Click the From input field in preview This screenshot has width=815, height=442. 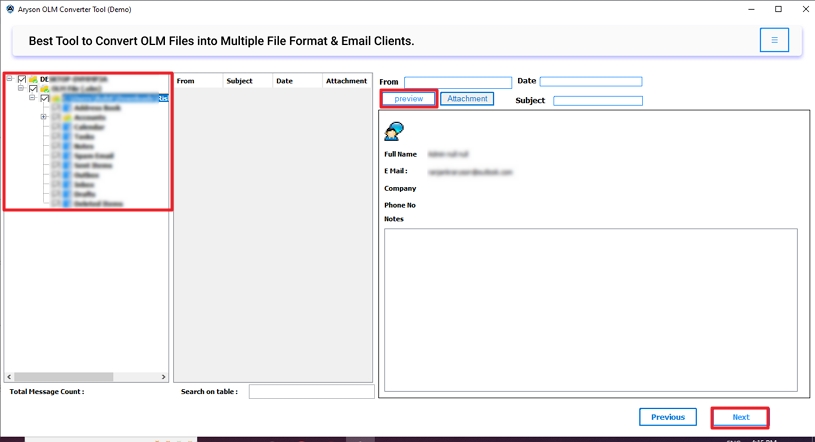pyautogui.click(x=458, y=83)
